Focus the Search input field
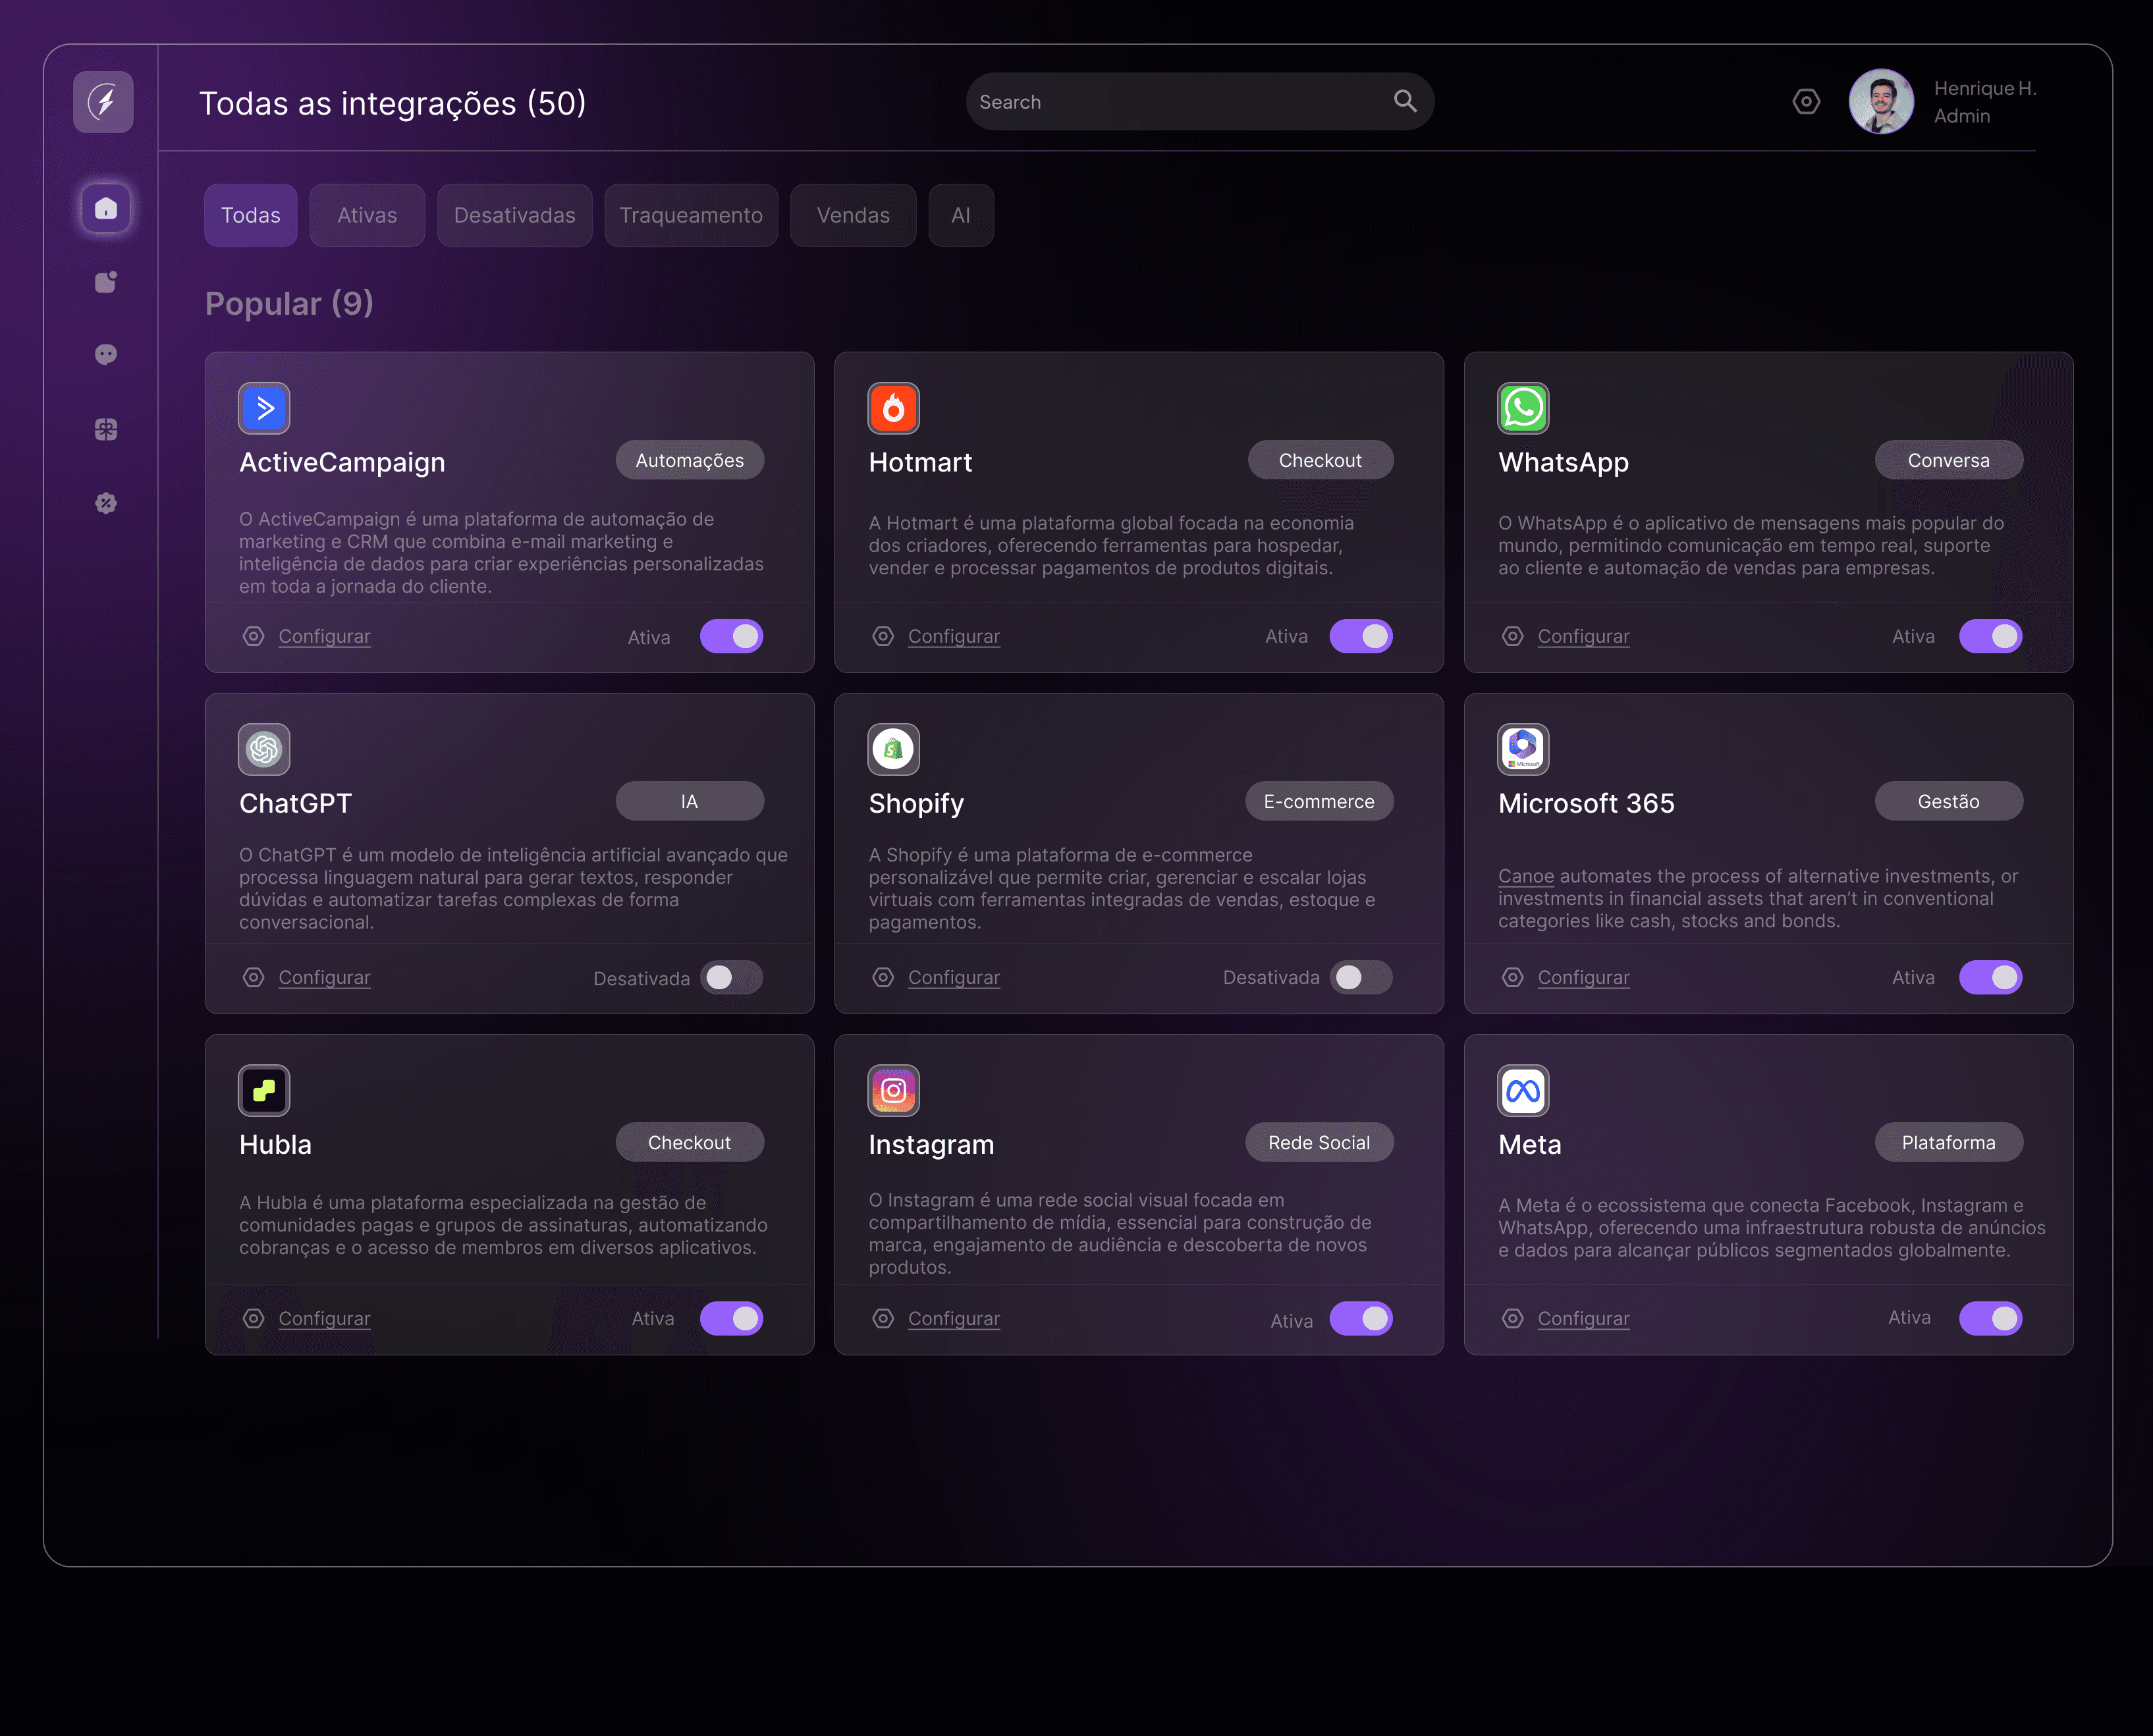Image resolution: width=2153 pixels, height=1736 pixels. pos(1180,102)
